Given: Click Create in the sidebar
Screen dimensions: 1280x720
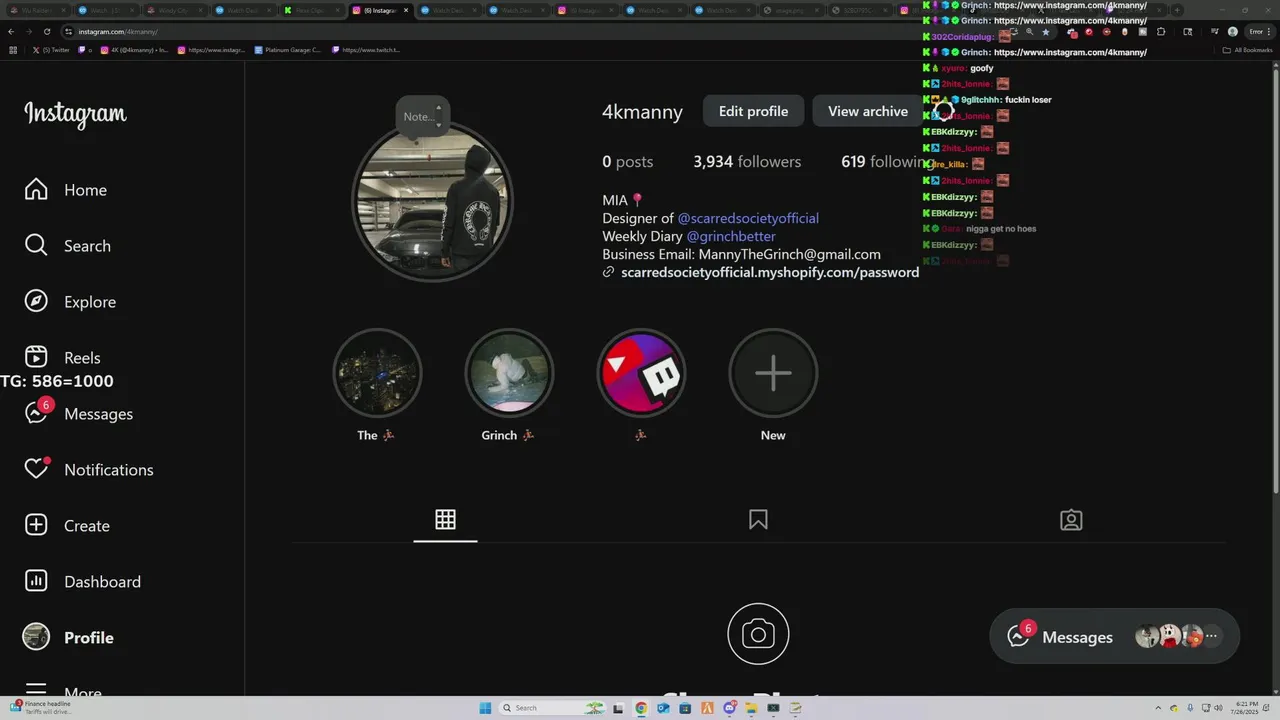Looking at the screenshot, I should pyautogui.click(x=67, y=525).
